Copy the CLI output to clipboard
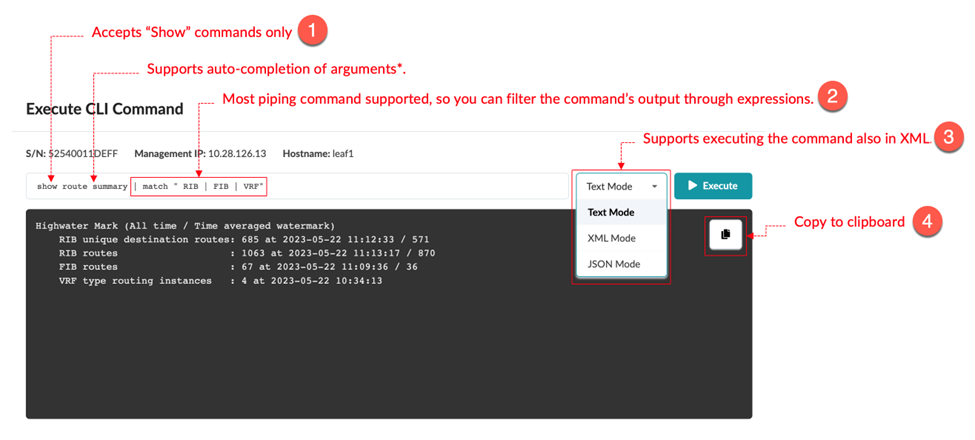 pos(726,235)
